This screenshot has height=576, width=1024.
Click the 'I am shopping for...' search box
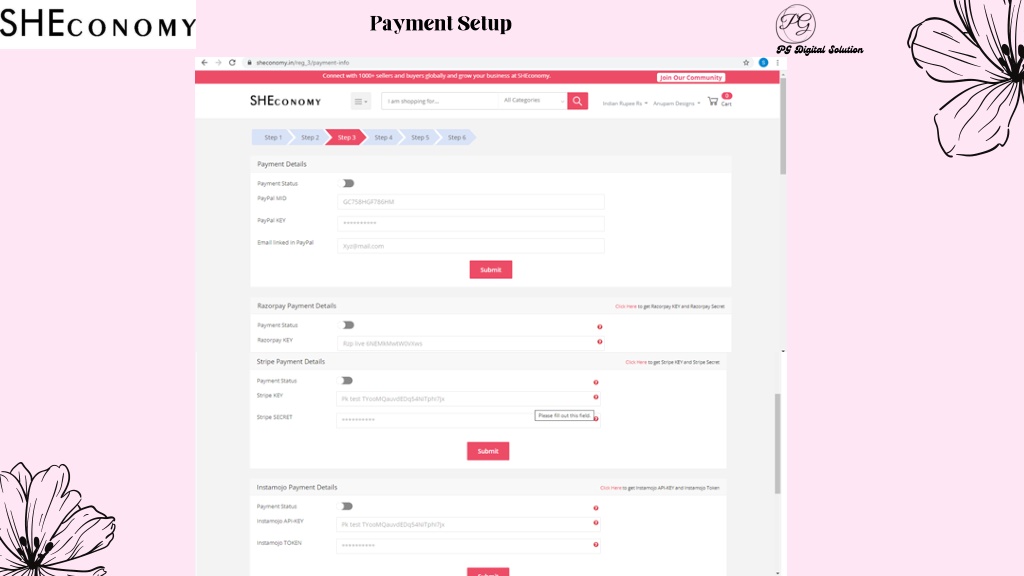pos(440,101)
